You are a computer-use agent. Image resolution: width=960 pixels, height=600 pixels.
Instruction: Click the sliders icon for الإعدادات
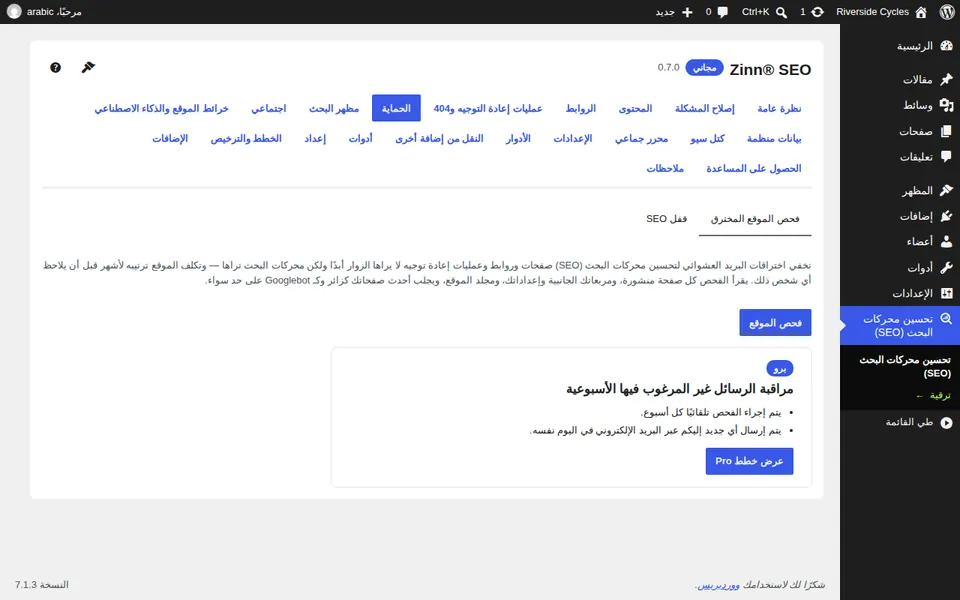point(946,293)
